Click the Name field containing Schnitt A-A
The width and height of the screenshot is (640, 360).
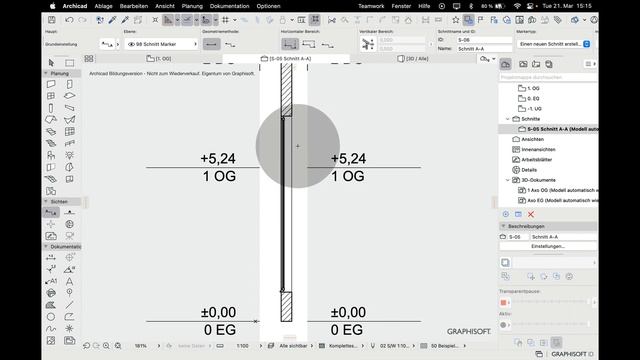click(x=484, y=49)
